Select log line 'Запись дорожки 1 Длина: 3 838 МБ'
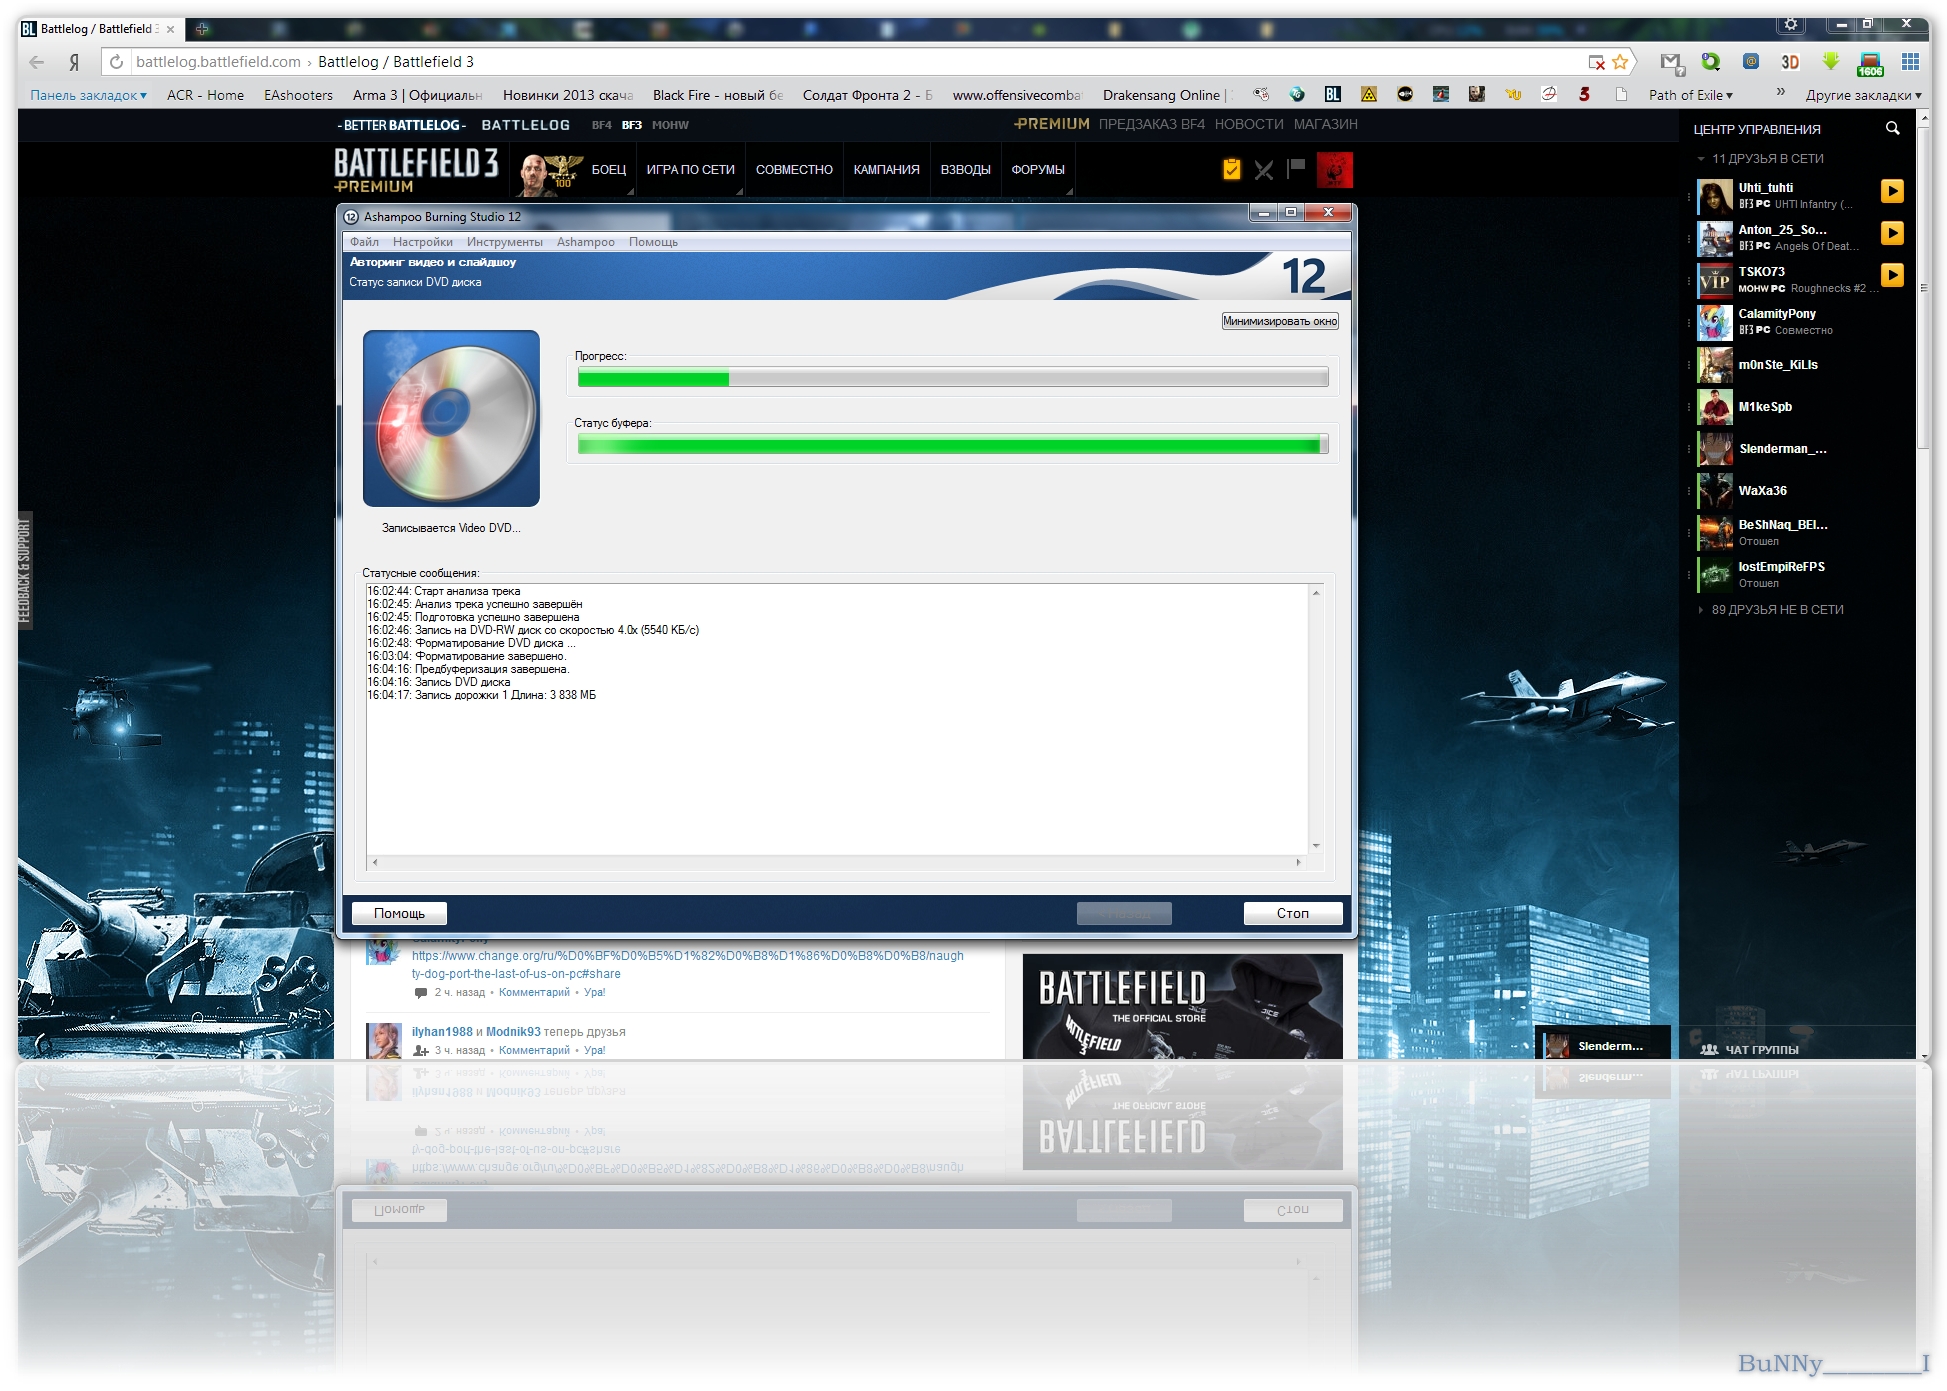This screenshot has width=1947, height=1391. click(x=481, y=695)
